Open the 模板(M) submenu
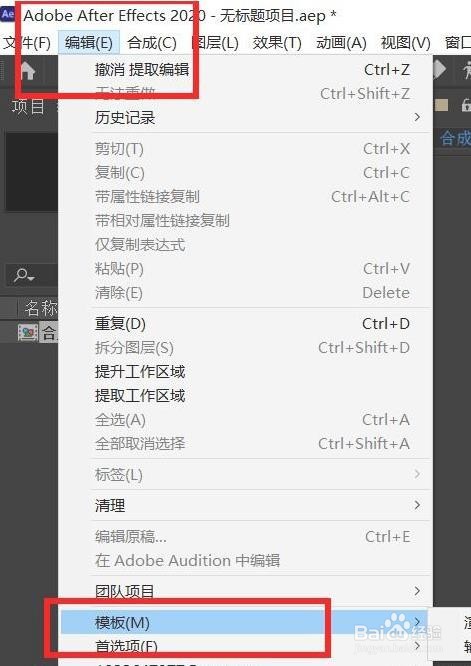The height and width of the screenshot is (666, 471). (x=246, y=622)
